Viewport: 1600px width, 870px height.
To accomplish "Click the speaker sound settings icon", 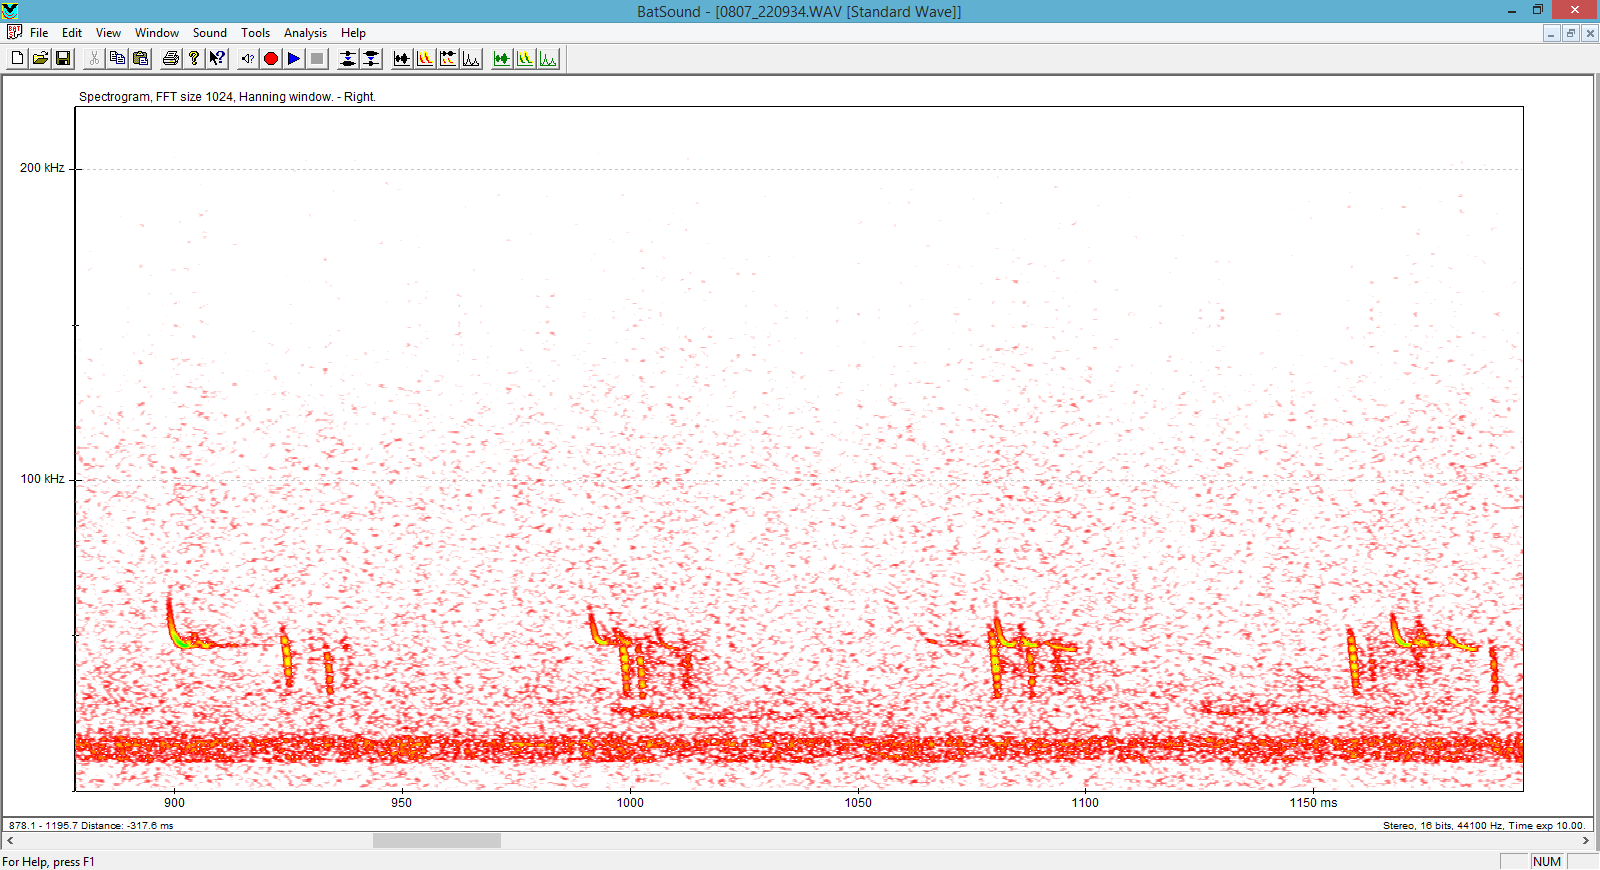I will click(x=248, y=59).
